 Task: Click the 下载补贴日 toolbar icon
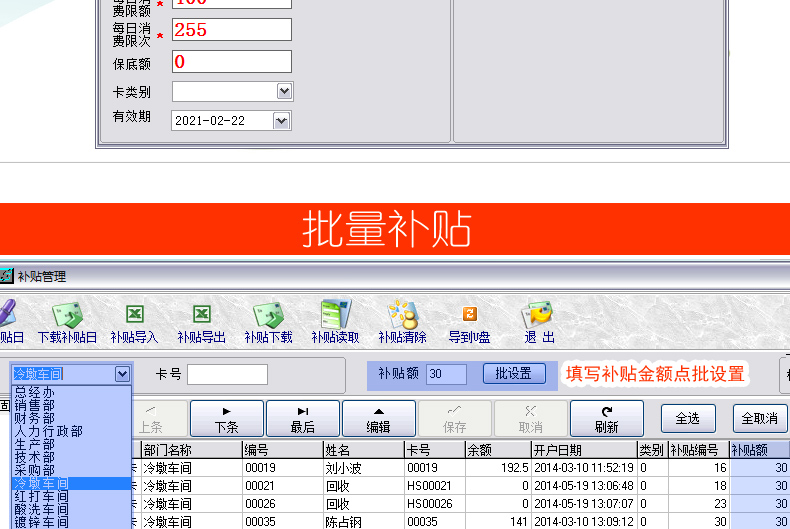pos(67,322)
